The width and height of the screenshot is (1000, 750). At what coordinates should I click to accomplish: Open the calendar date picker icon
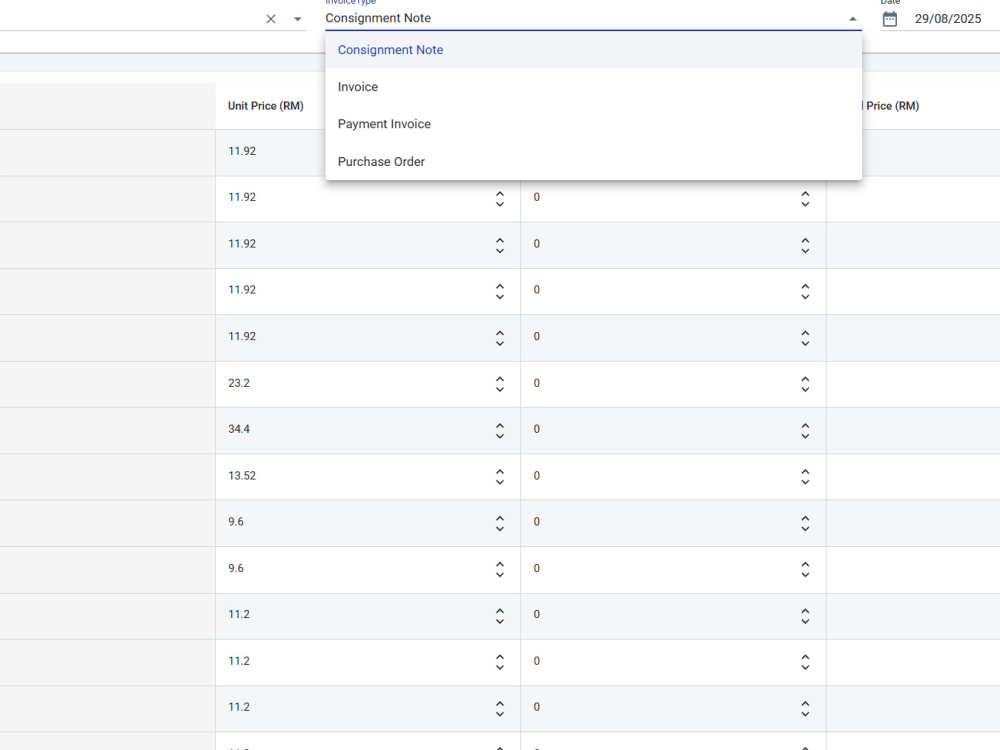pyautogui.click(x=890, y=19)
